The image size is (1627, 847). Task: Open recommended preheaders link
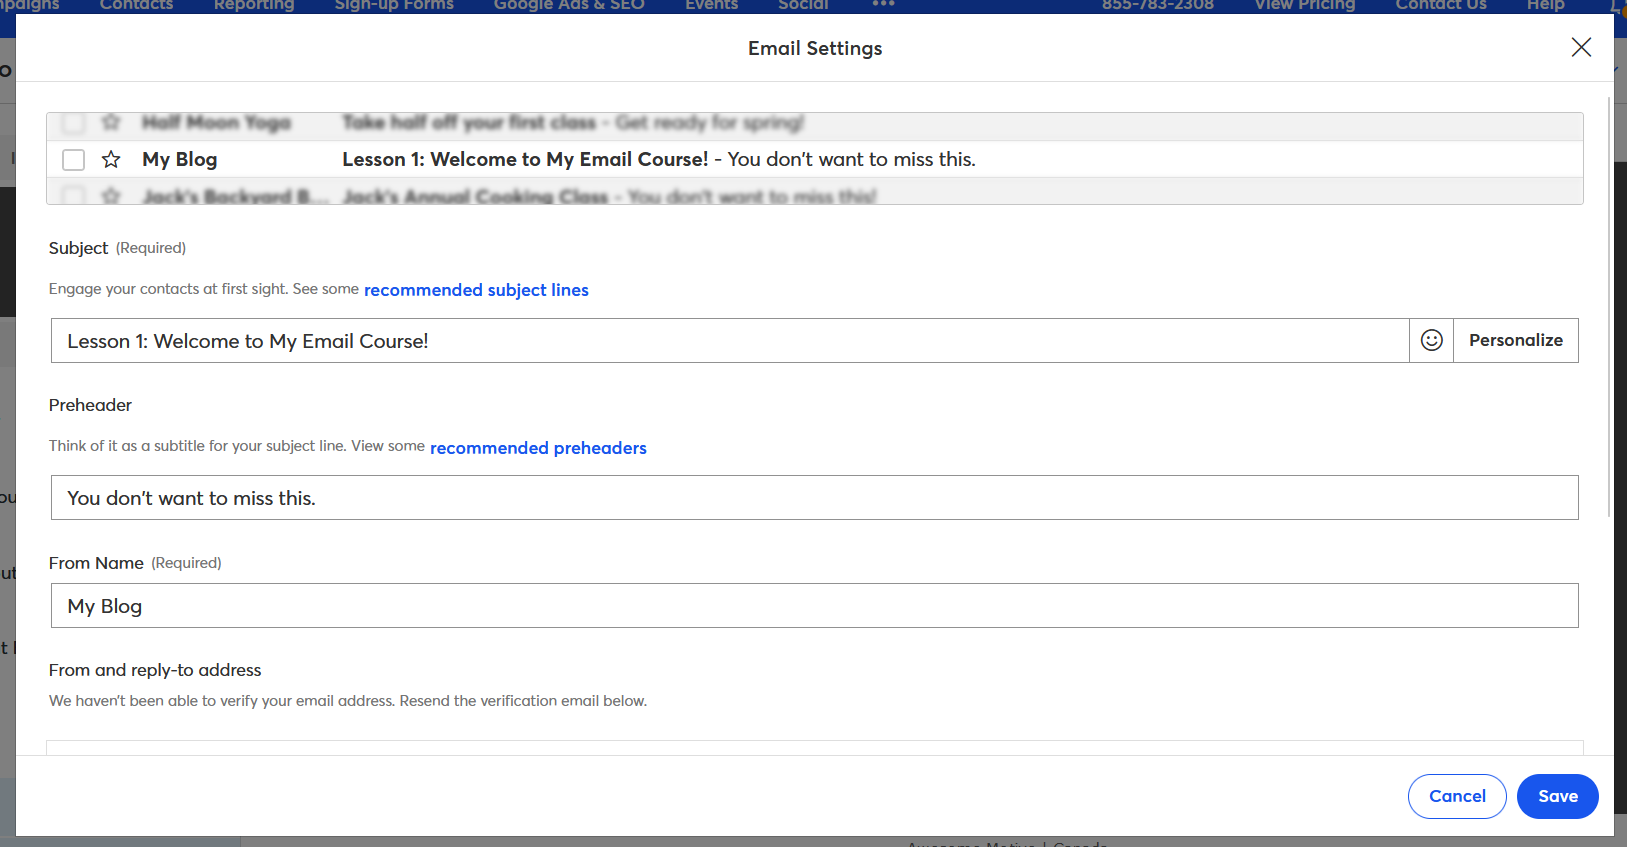(538, 448)
